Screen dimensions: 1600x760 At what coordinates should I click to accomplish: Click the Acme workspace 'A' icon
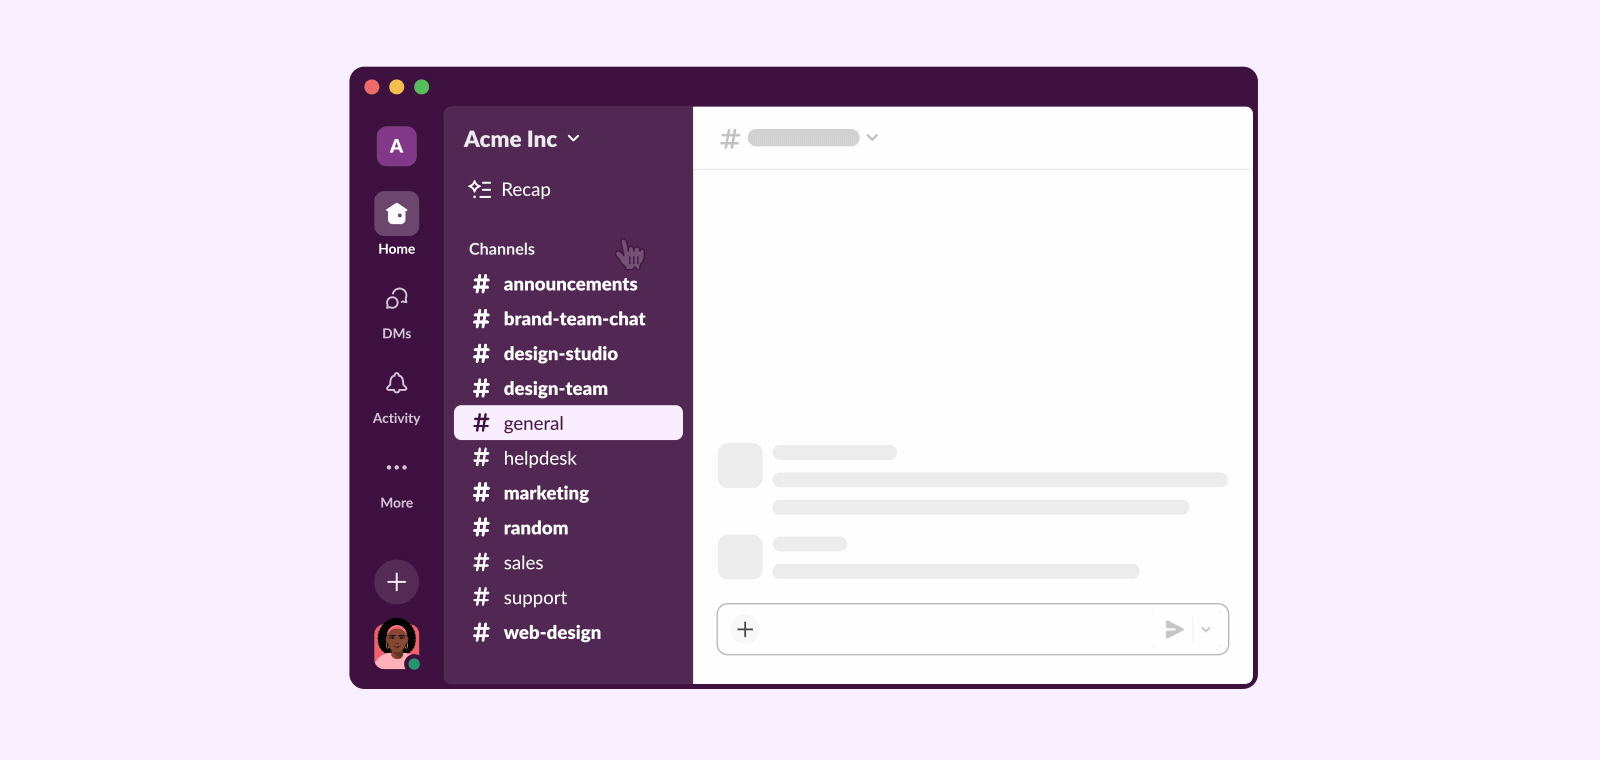[396, 146]
